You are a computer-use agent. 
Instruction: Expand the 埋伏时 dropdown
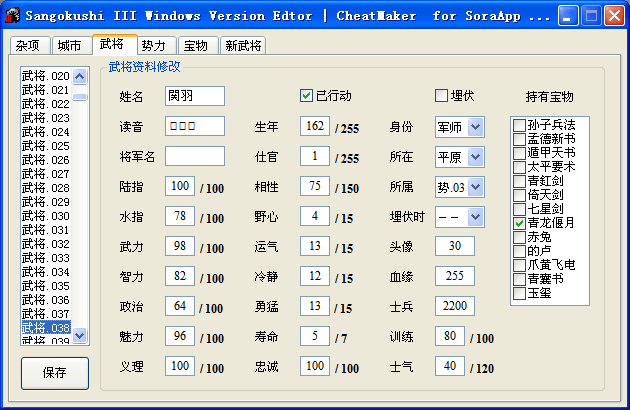tap(475, 217)
